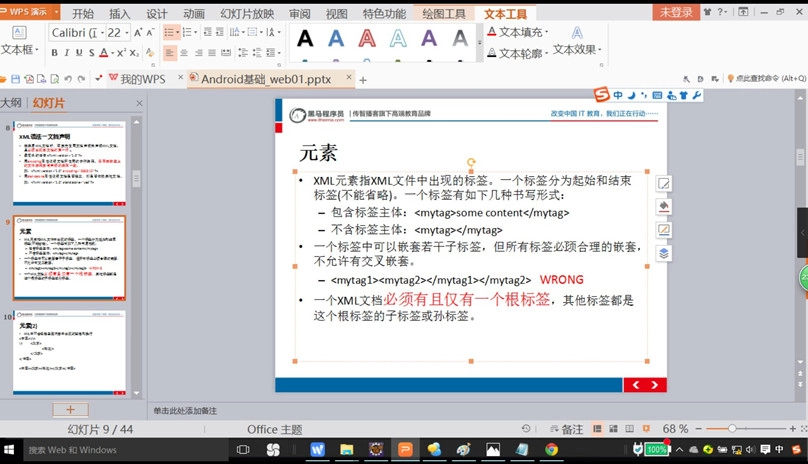Expand WordArt styles gallery arrow
The height and width of the screenshot is (464, 808).
[x=480, y=43]
